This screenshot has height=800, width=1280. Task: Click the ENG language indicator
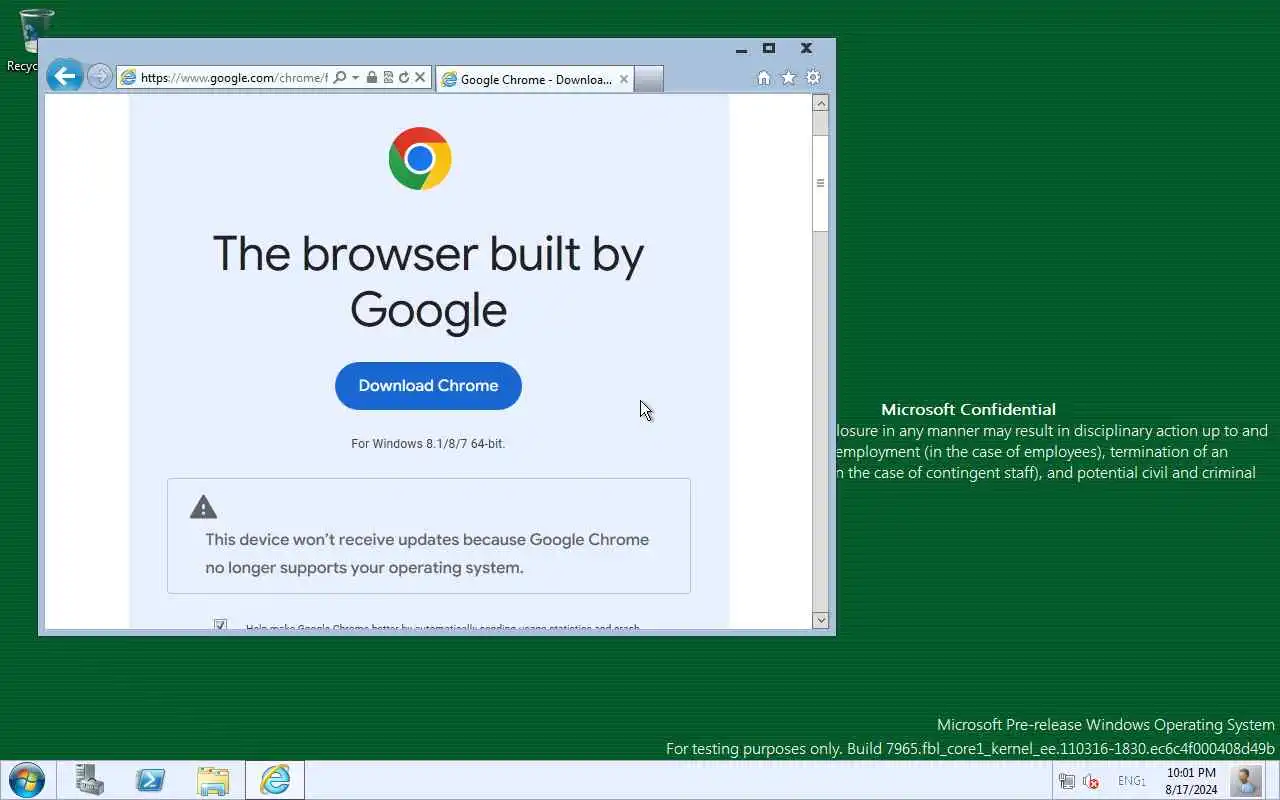coord(1131,781)
